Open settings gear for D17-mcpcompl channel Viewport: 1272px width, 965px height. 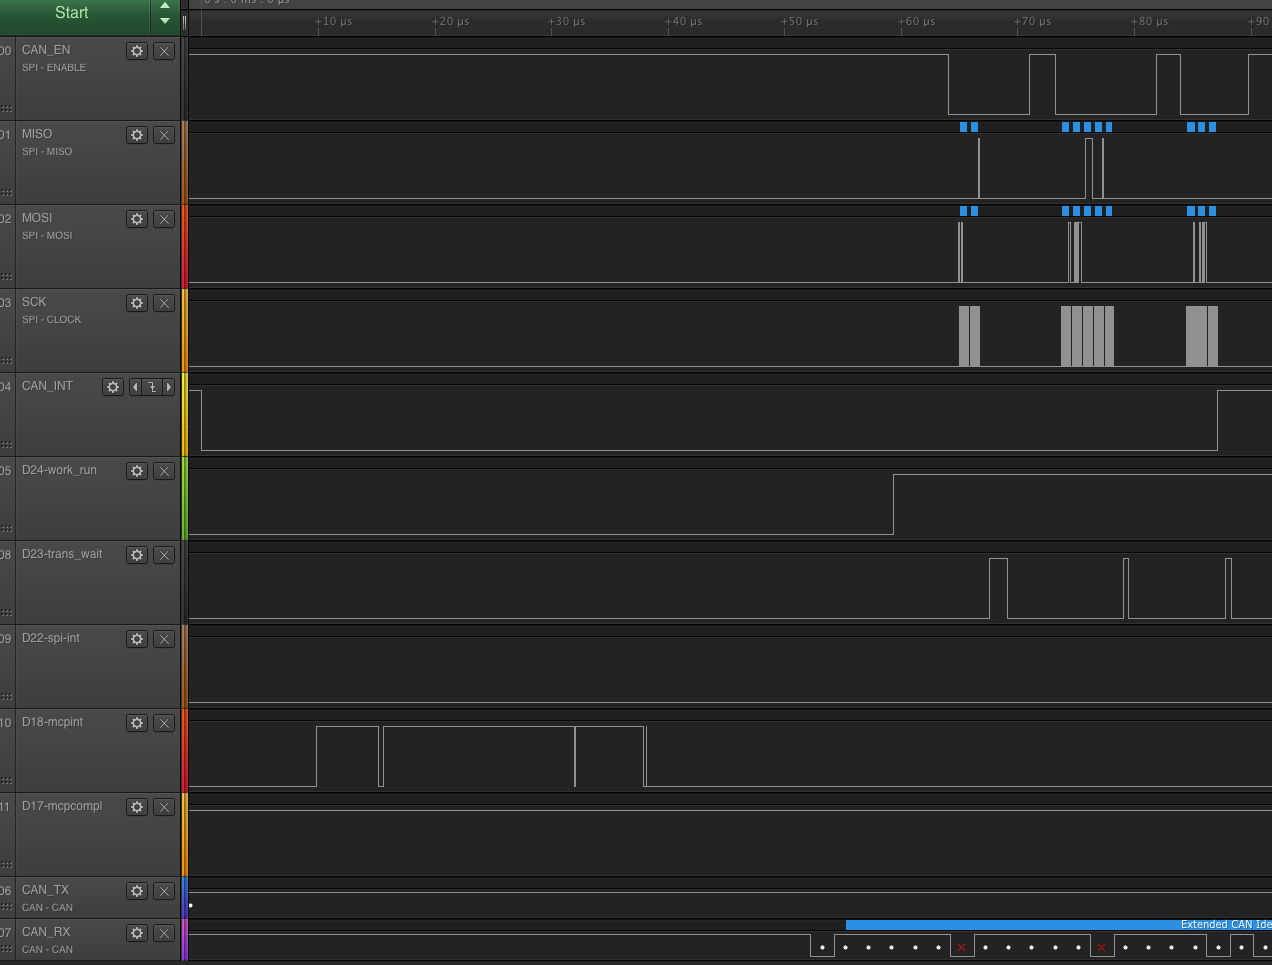(x=137, y=807)
